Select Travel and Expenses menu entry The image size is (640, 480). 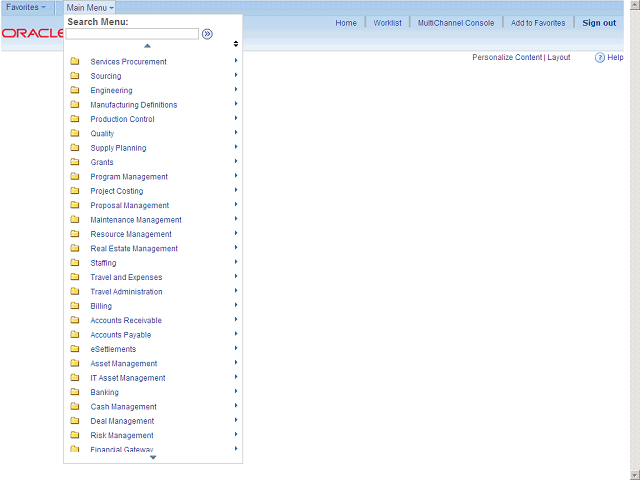pyautogui.click(x=126, y=277)
